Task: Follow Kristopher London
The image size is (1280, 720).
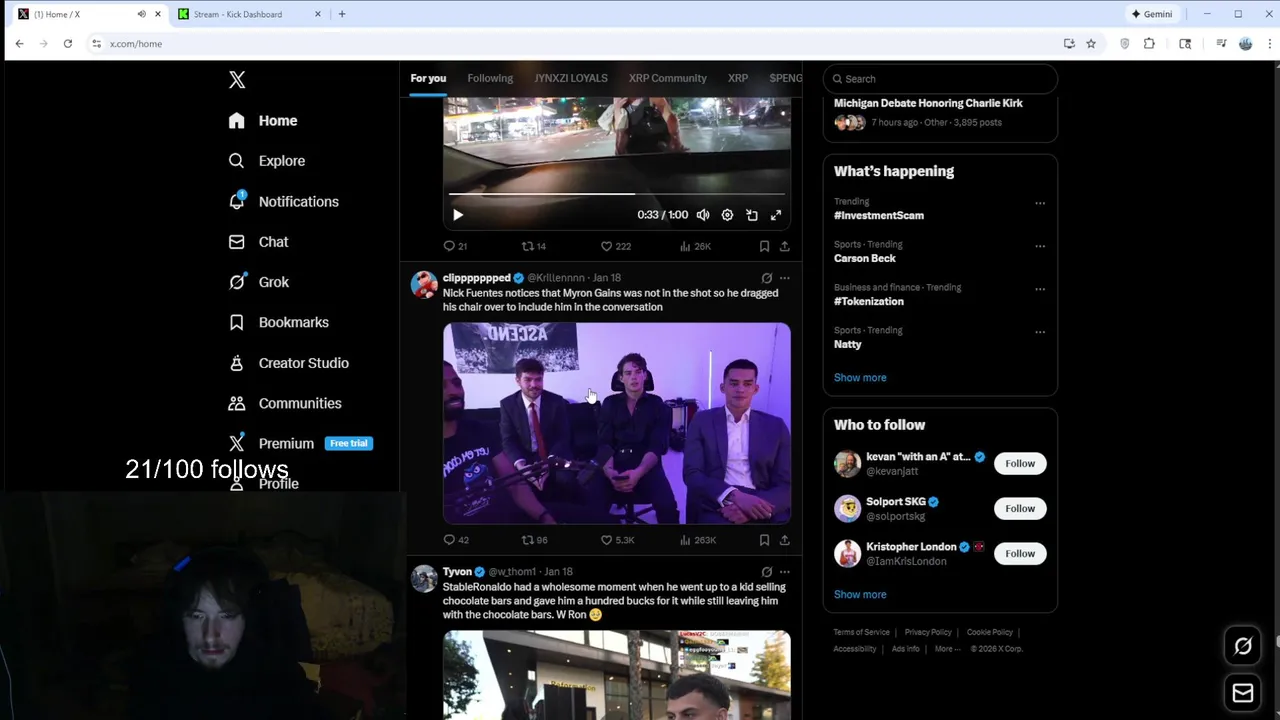Action: pyautogui.click(x=1020, y=554)
